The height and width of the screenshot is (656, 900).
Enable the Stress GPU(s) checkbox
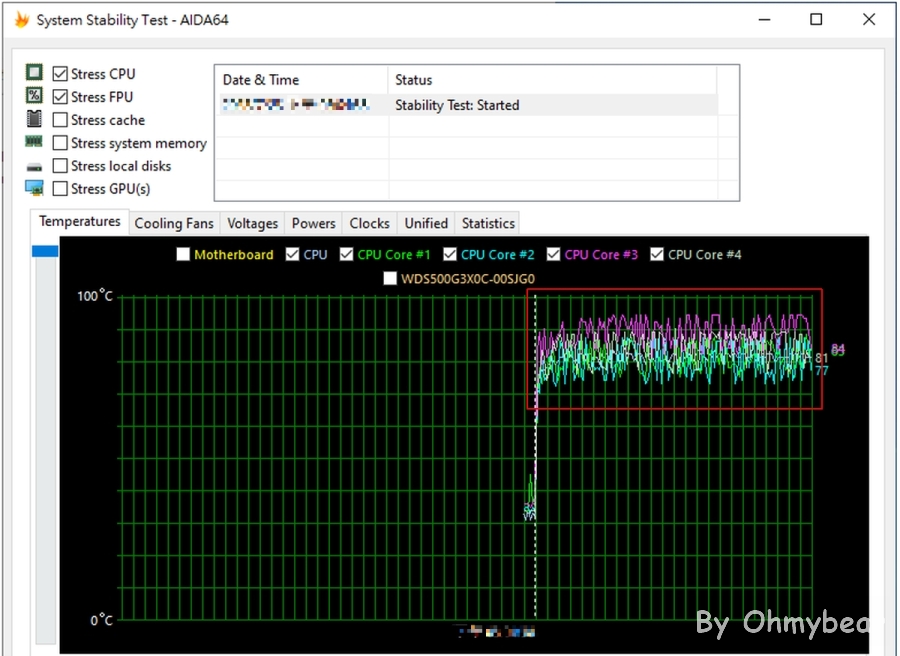coord(60,188)
